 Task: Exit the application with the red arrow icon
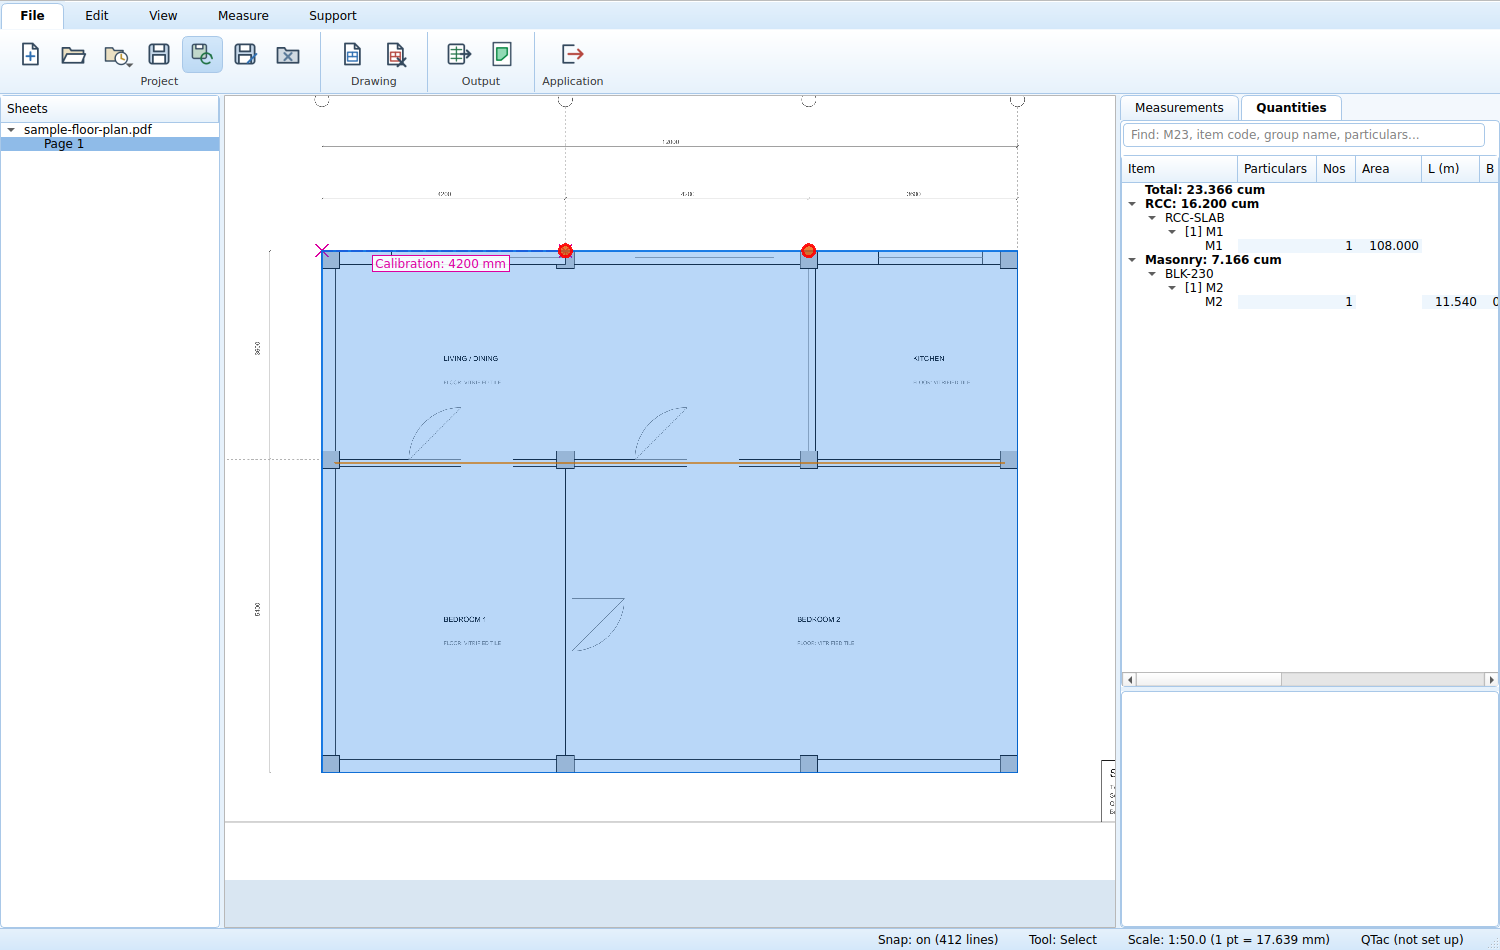572,54
